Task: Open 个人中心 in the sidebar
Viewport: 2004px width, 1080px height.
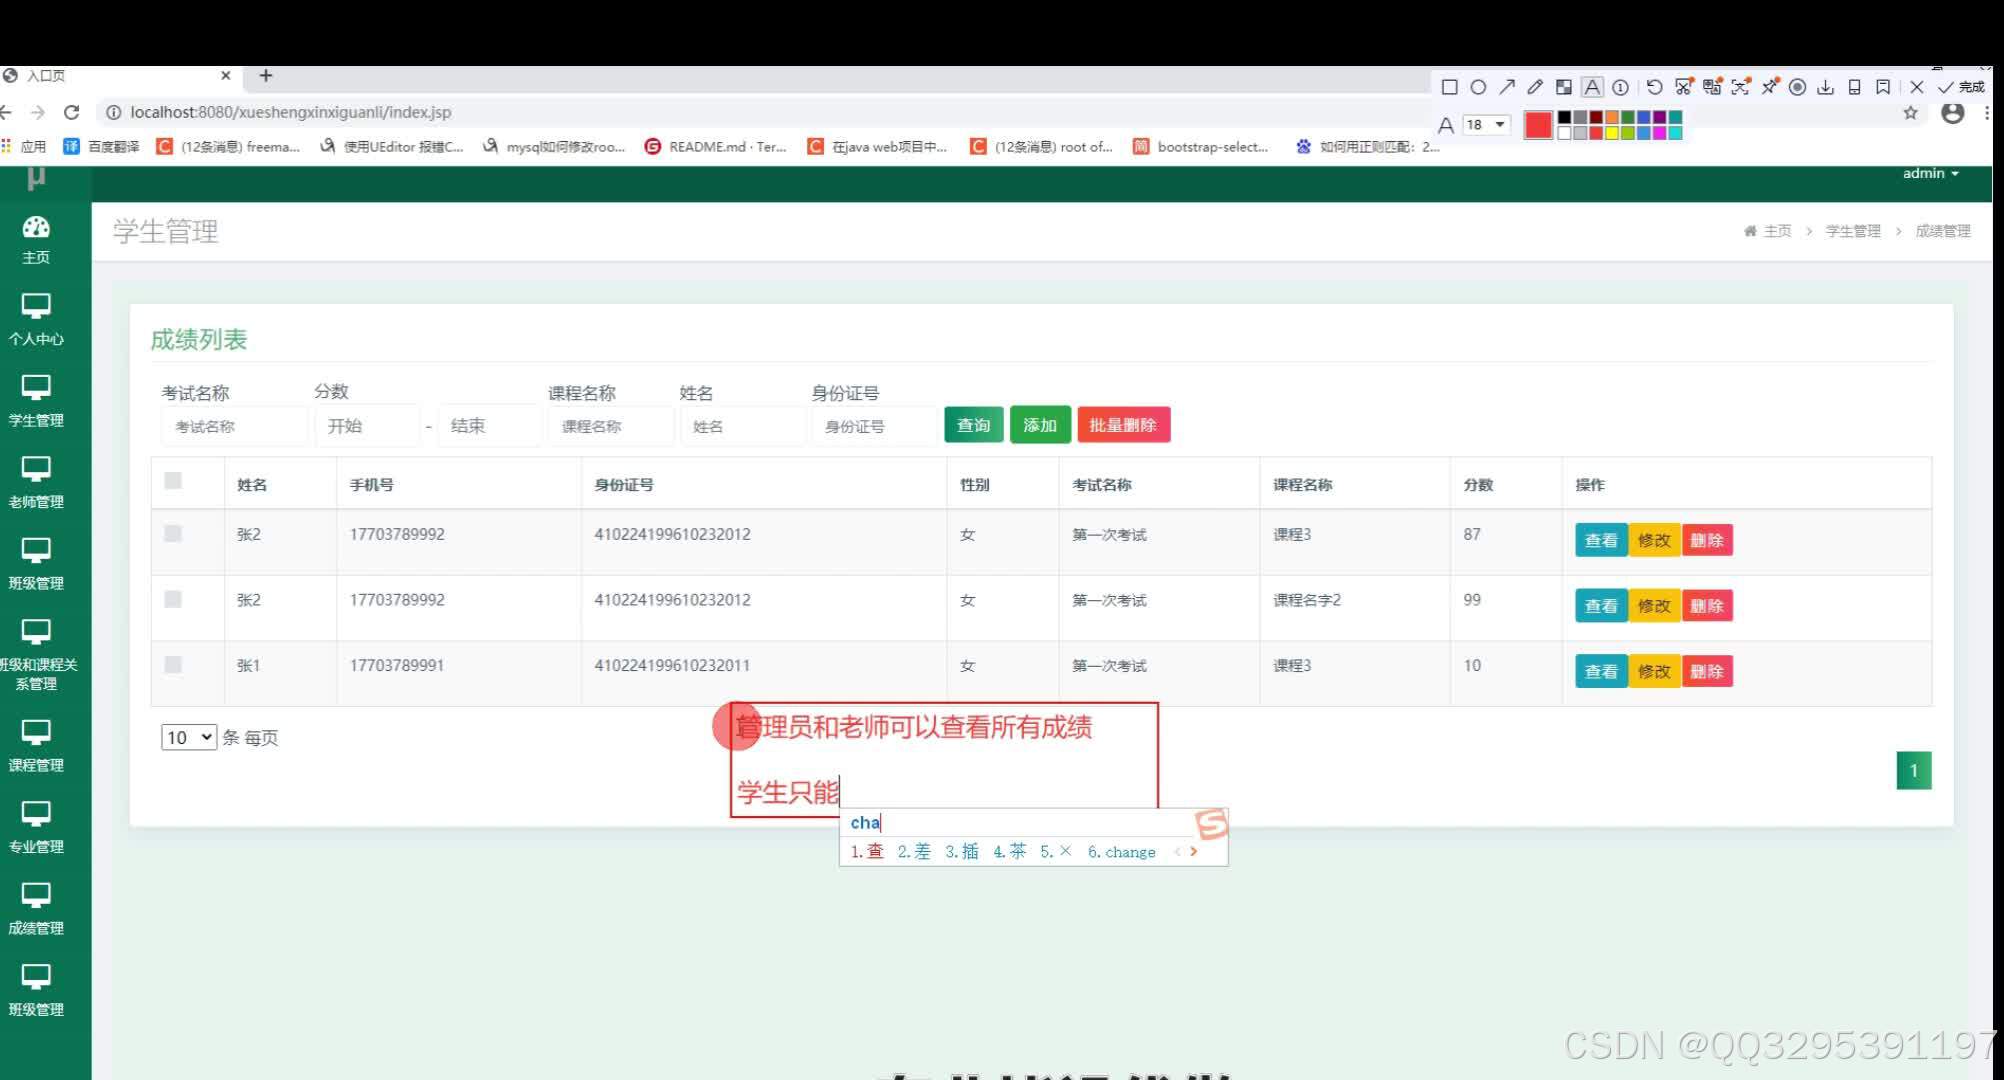Action: tap(36, 320)
